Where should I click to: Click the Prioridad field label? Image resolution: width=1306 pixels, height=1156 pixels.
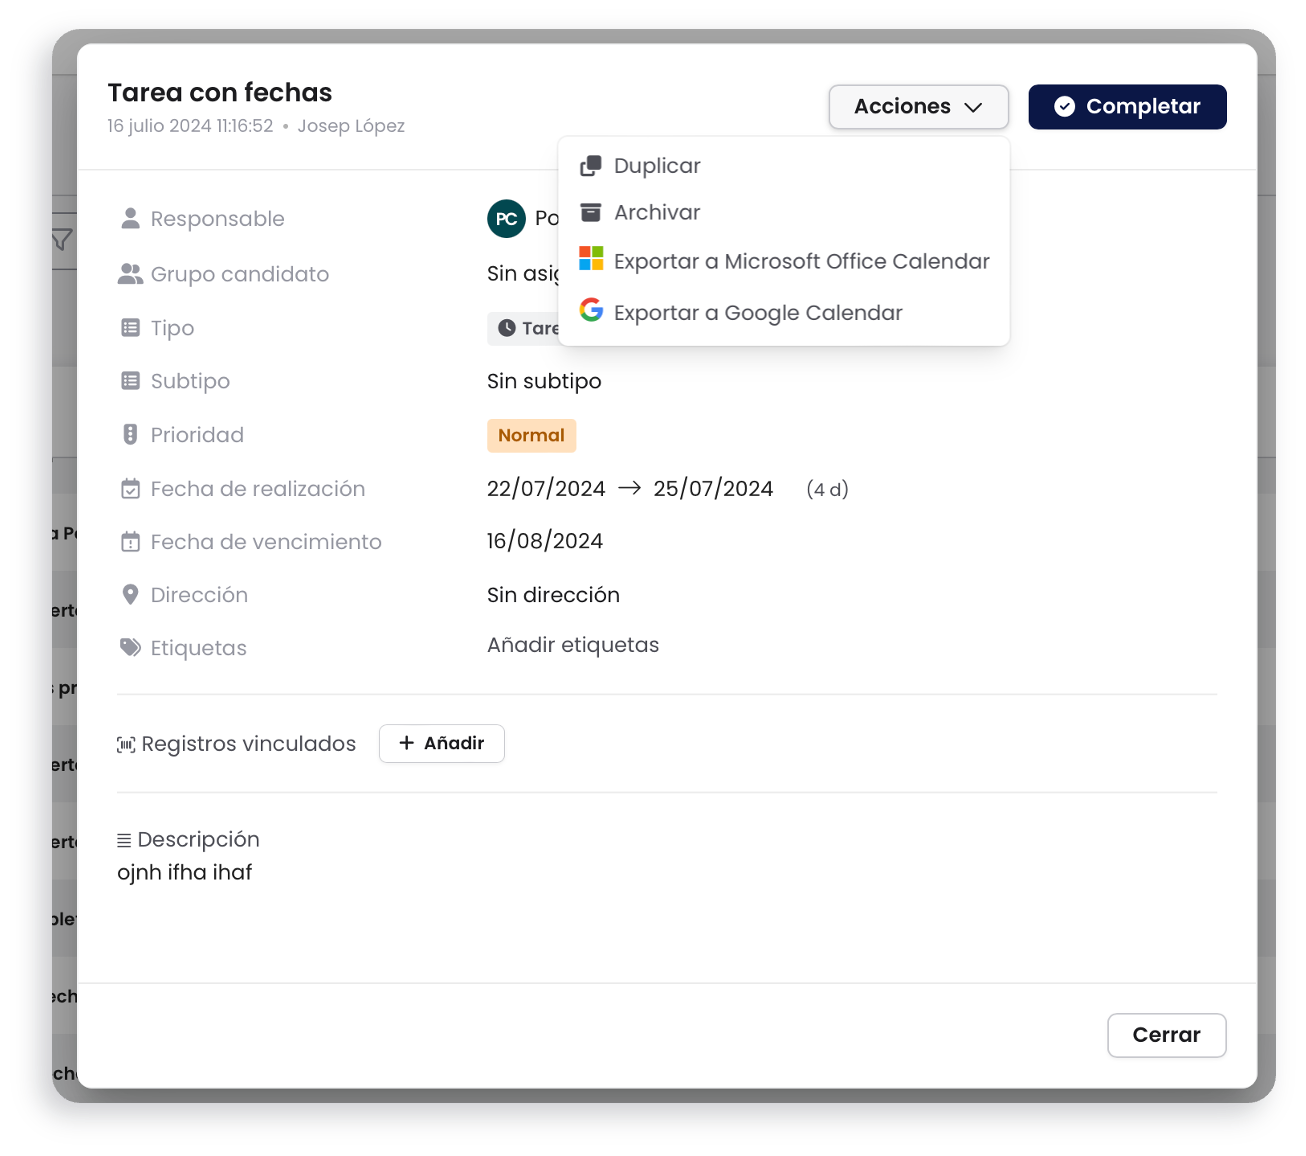pyautogui.click(x=197, y=435)
